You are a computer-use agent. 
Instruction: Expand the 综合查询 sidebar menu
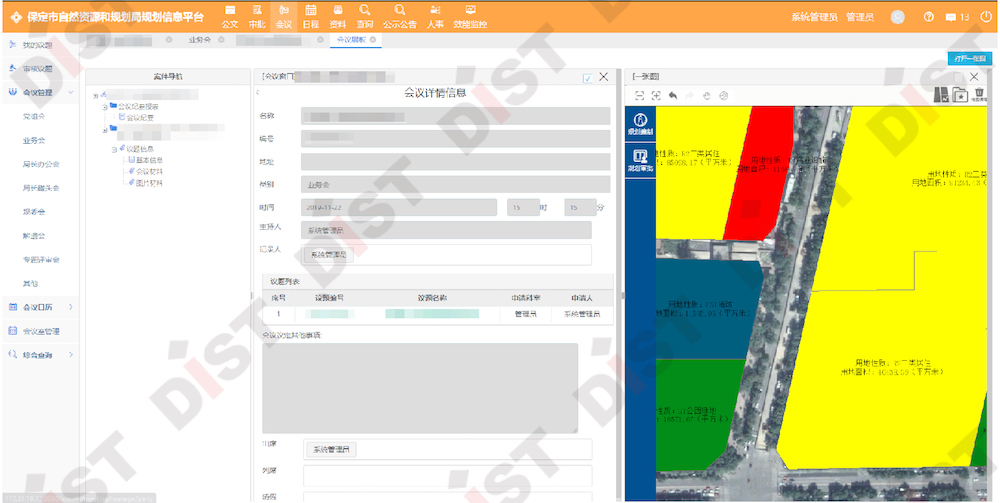click(x=72, y=355)
